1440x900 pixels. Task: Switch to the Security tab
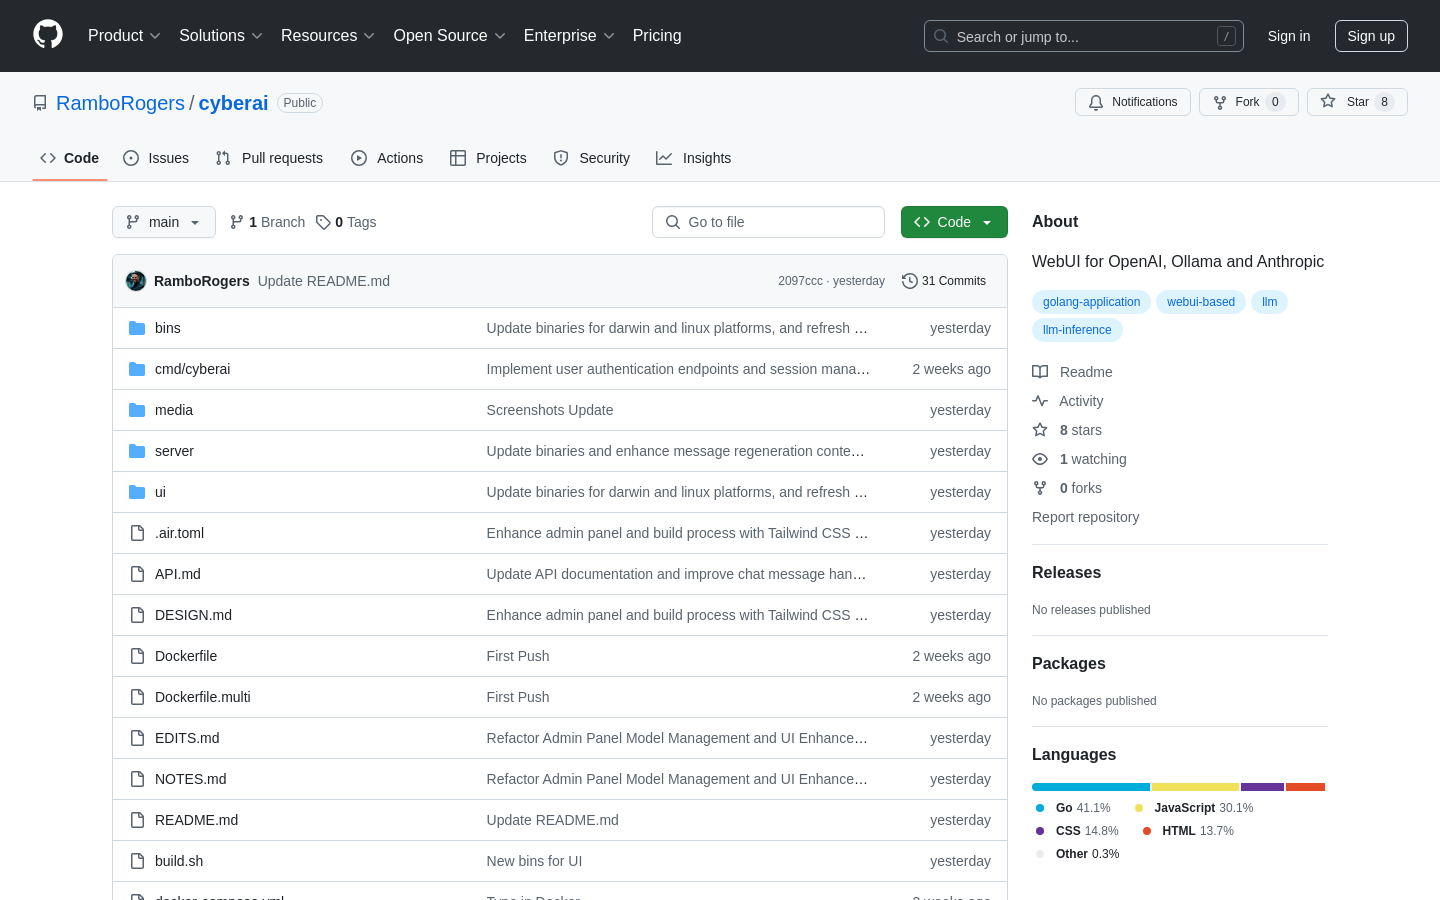coord(592,158)
